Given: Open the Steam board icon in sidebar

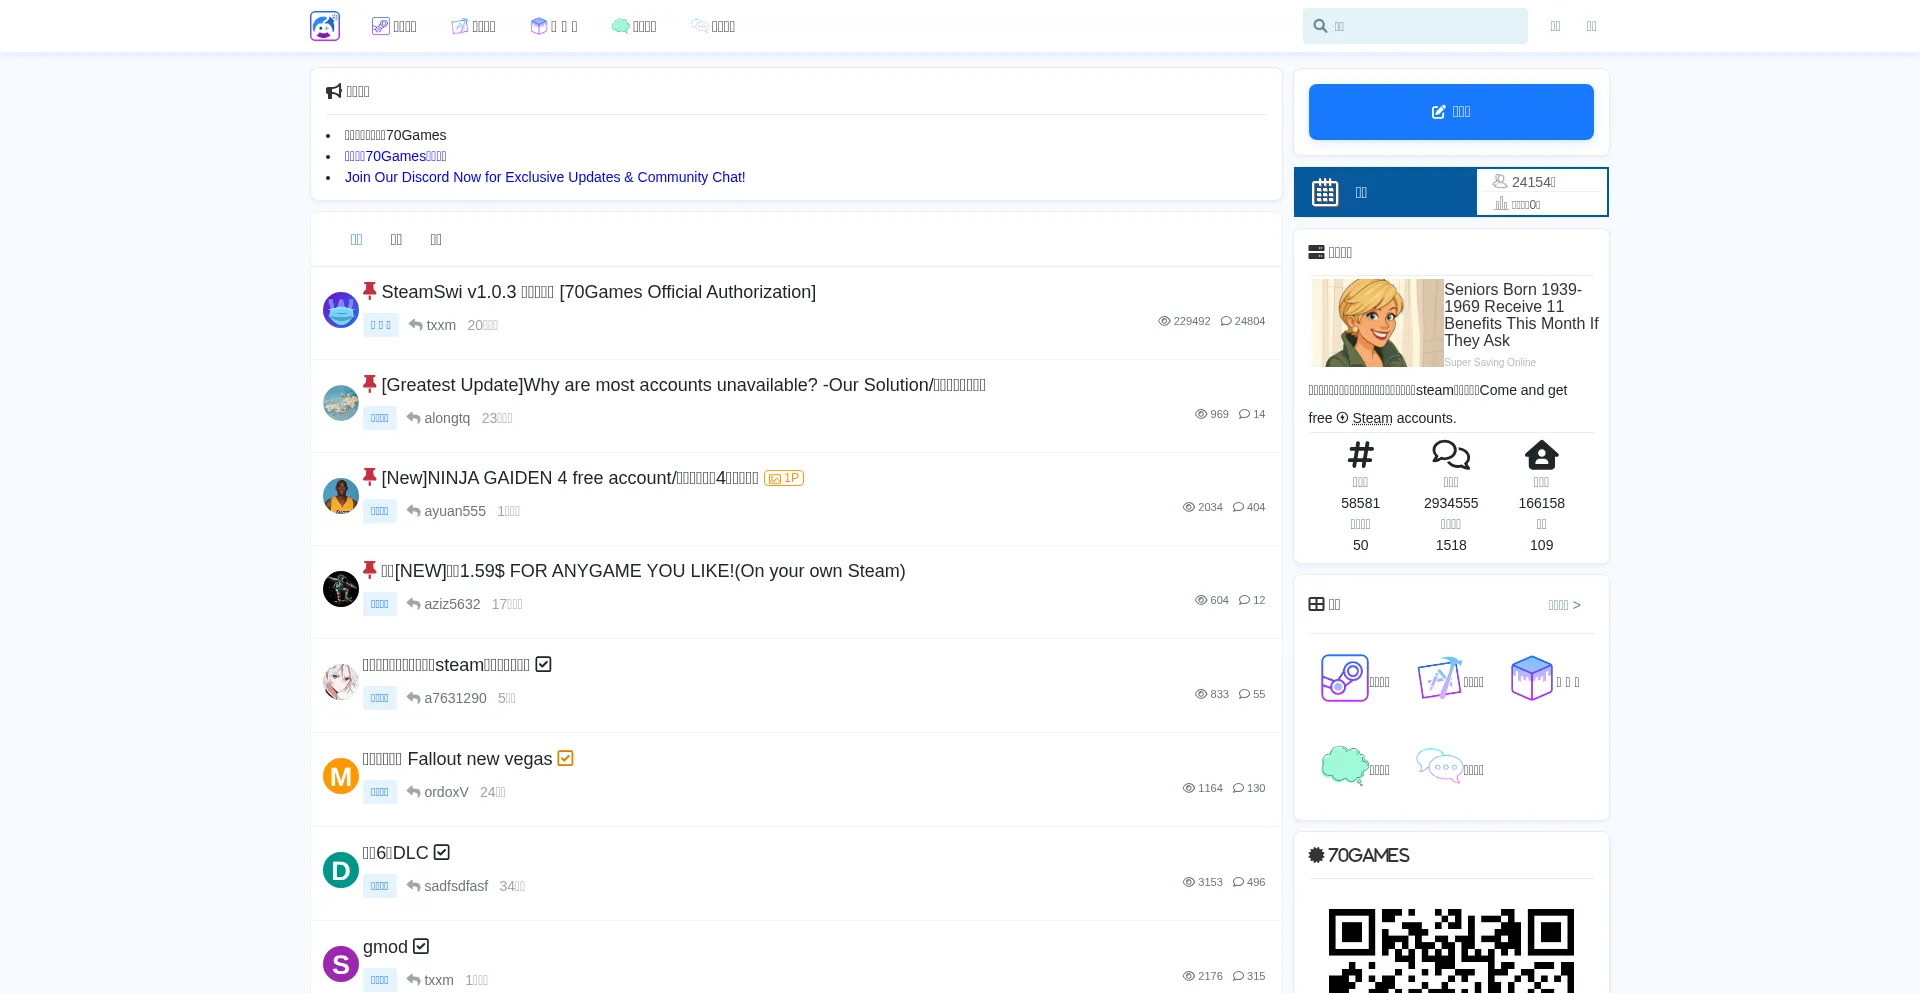Looking at the screenshot, I should click(x=1345, y=679).
